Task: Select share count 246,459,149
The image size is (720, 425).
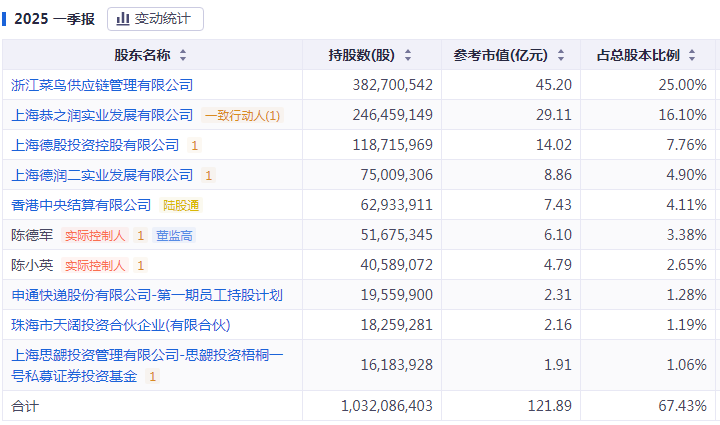Action: [393, 115]
